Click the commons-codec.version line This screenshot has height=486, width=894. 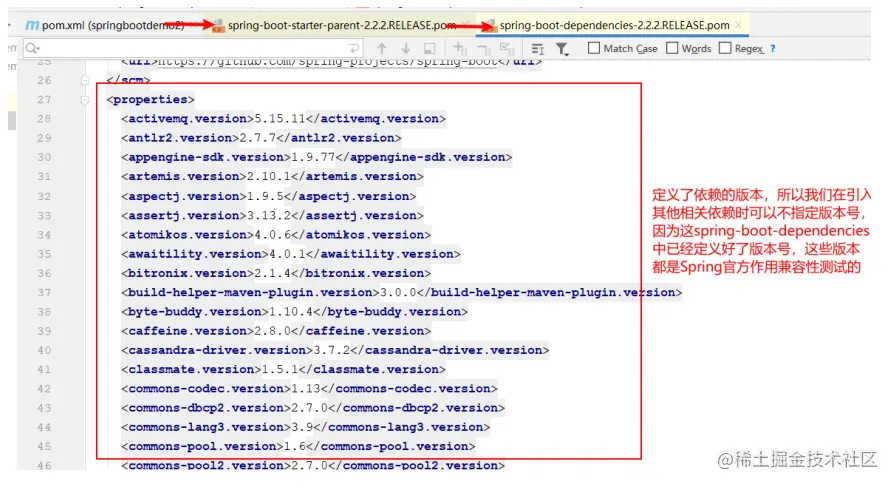point(309,389)
